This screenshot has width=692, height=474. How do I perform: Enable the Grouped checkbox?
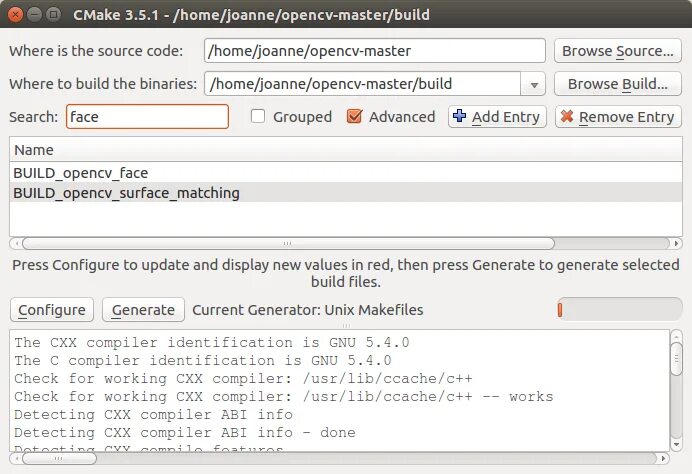pos(258,117)
